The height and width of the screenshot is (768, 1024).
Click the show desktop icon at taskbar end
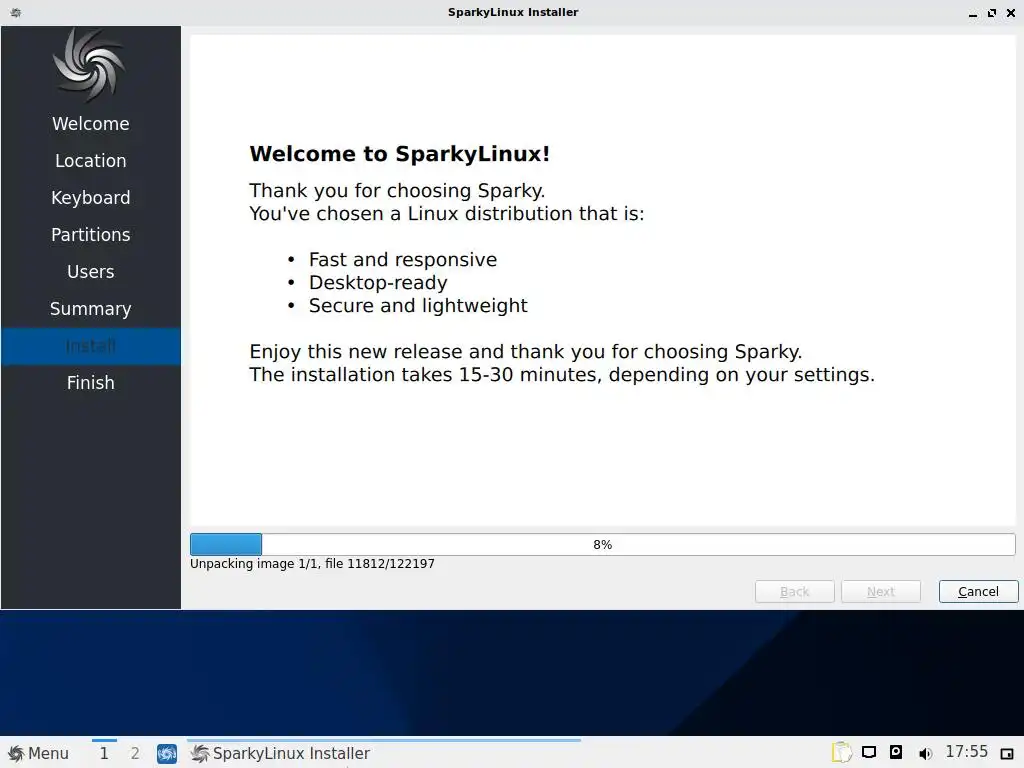(x=1007, y=754)
